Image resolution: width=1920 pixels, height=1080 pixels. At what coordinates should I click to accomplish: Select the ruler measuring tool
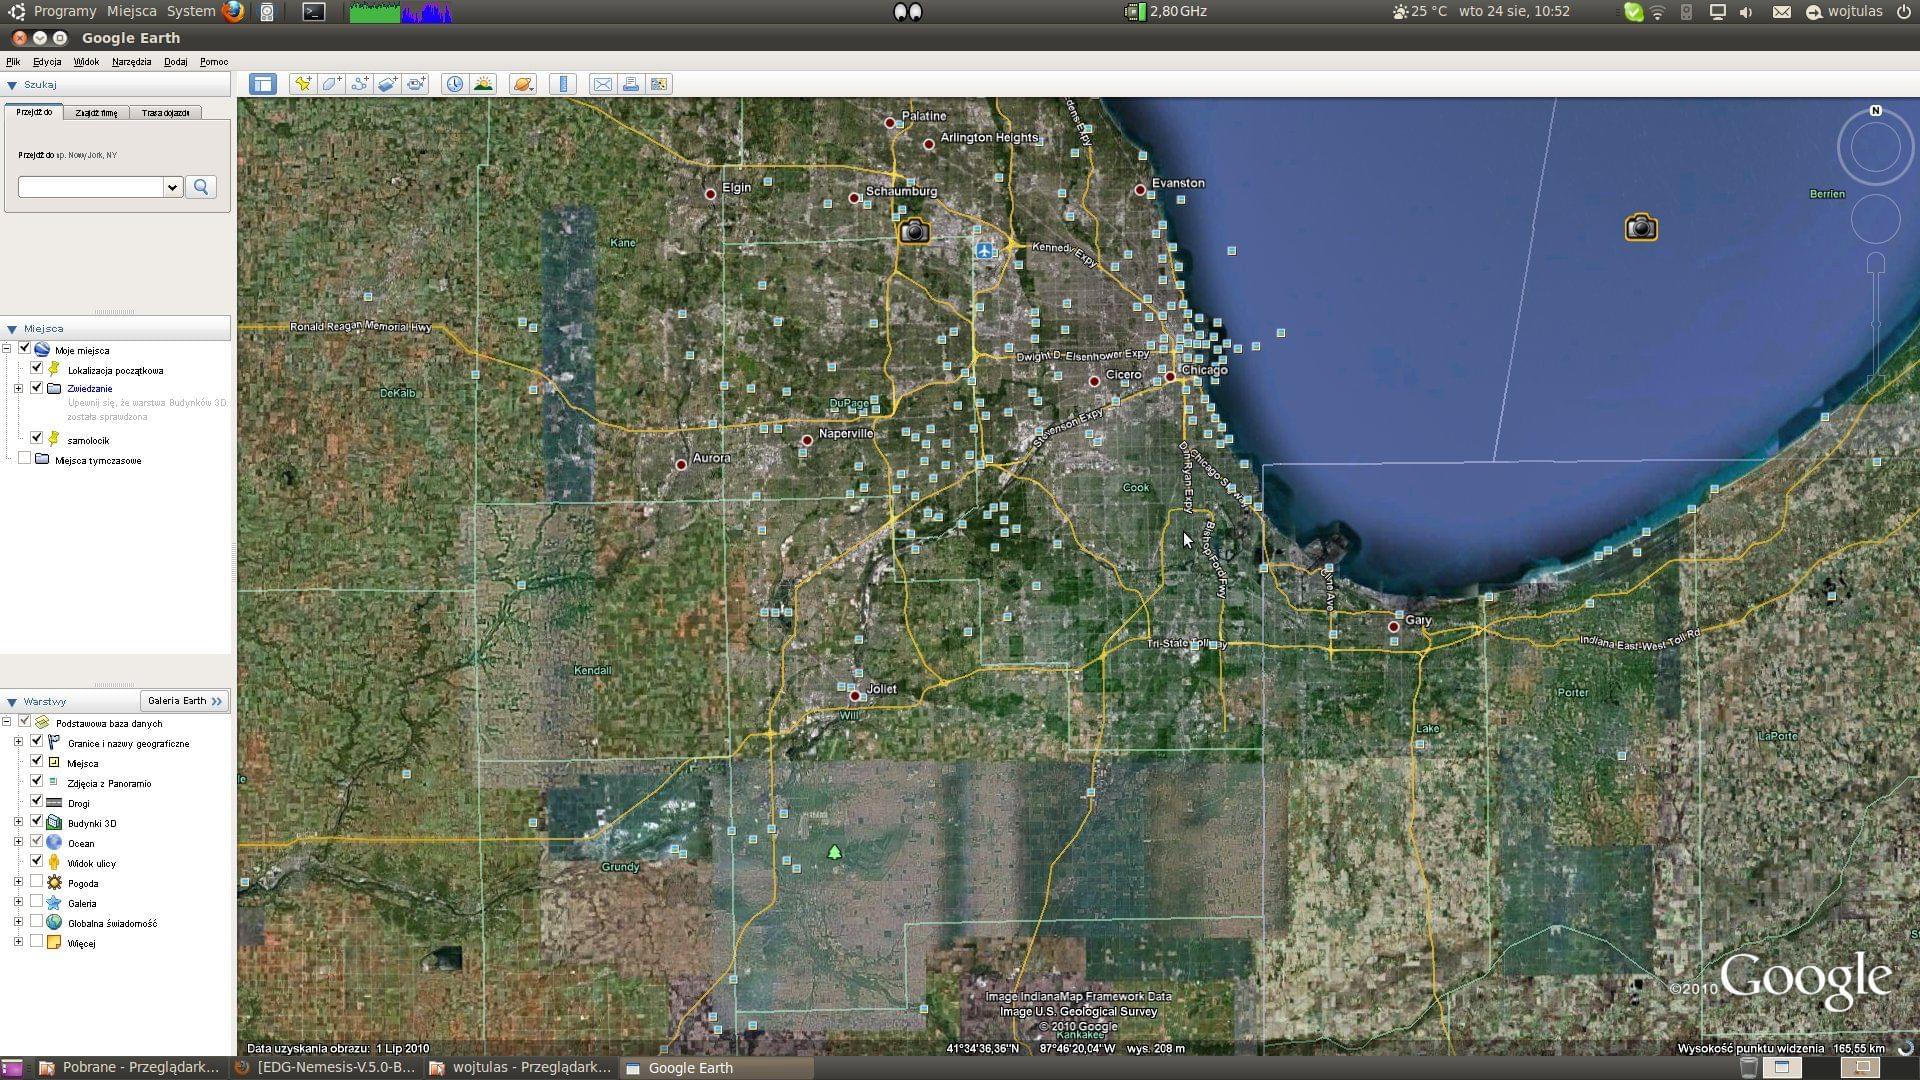click(x=563, y=84)
